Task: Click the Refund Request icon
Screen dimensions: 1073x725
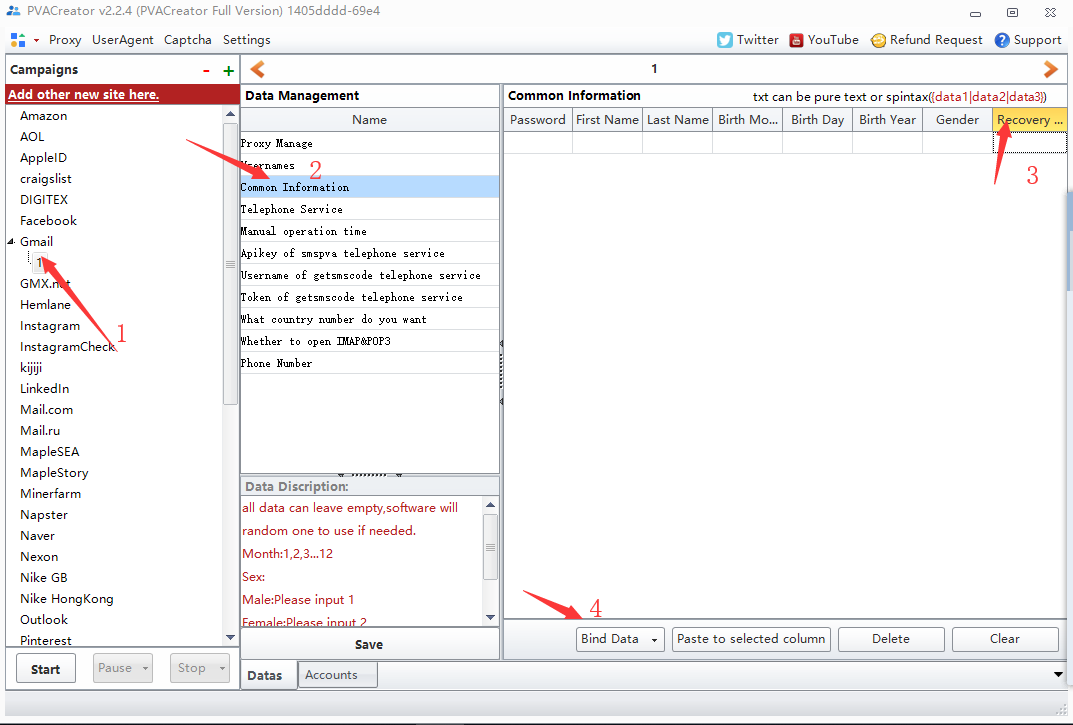Action: coord(878,40)
